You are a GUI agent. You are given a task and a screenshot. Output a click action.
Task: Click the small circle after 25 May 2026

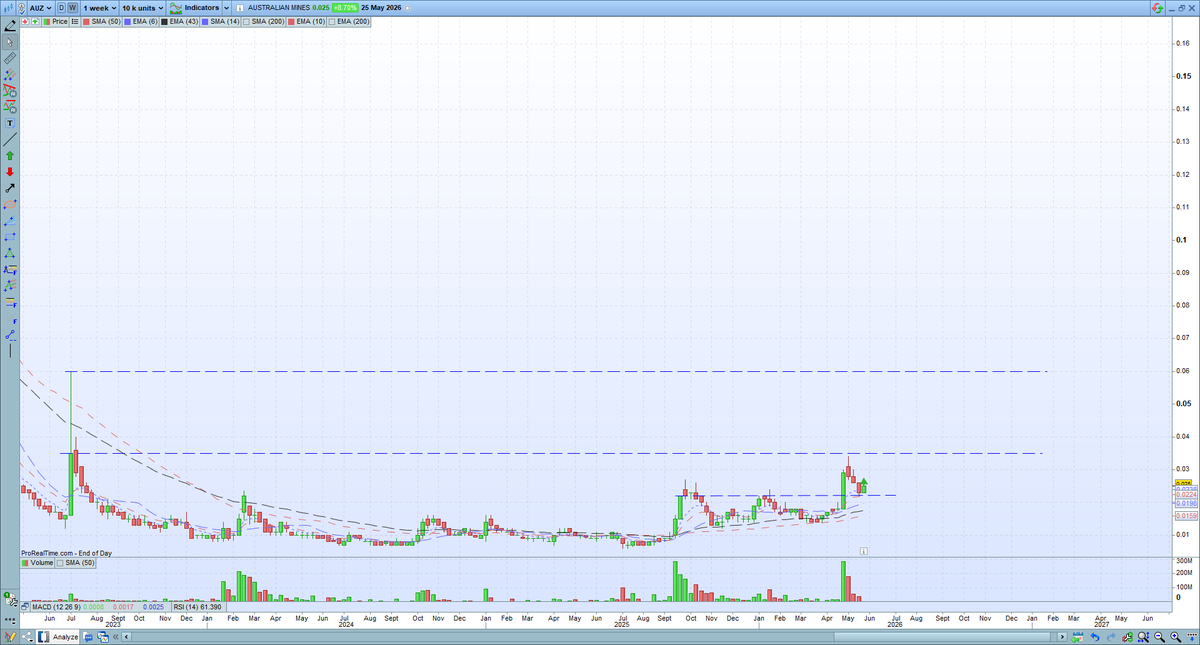[406, 8]
